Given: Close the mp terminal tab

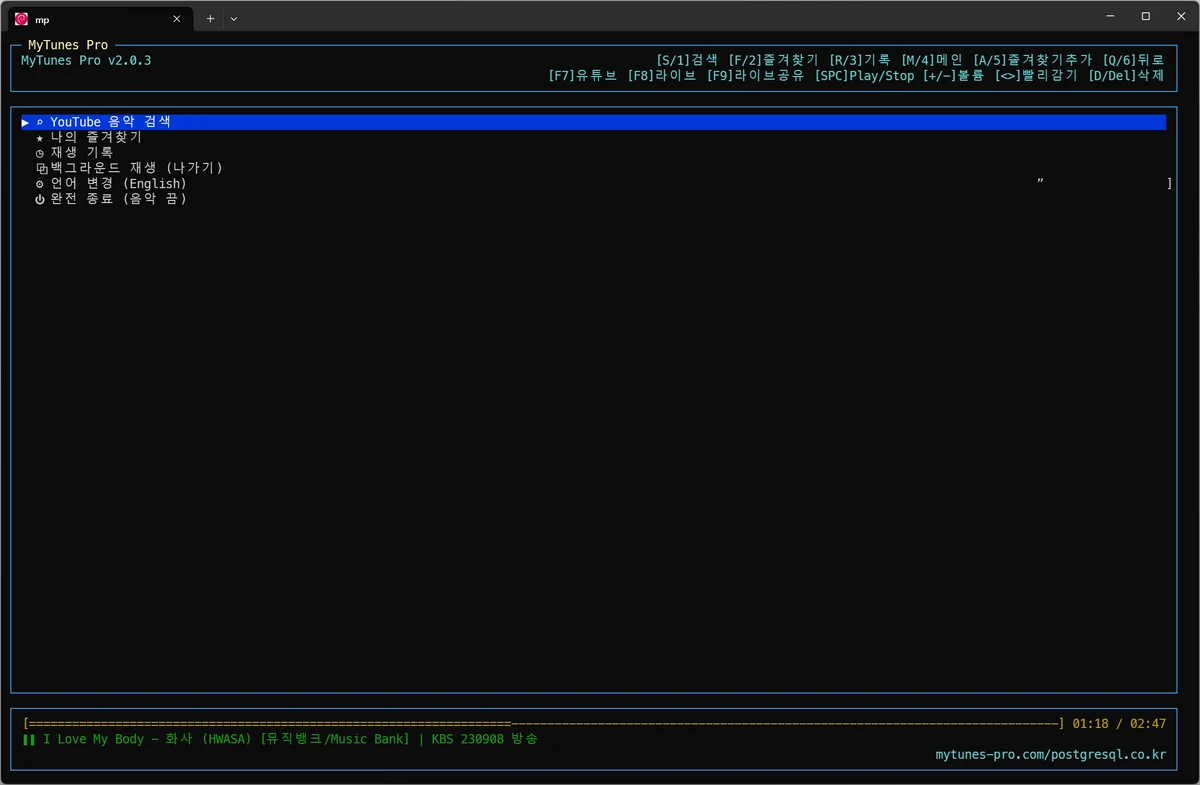Looking at the screenshot, I should click(176, 18).
